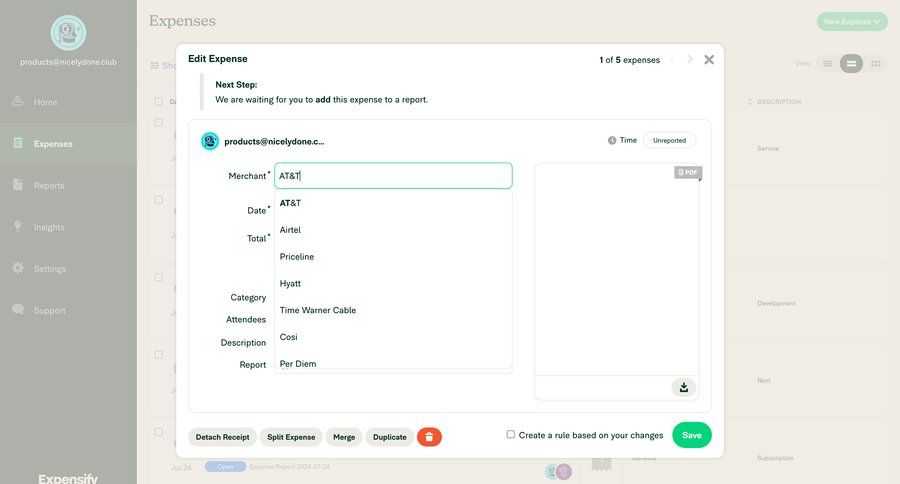The width and height of the screenshot is (900, 484).
Task: Click Detach Receipt button
Action: pyautogui.click(x=222, y=437)
